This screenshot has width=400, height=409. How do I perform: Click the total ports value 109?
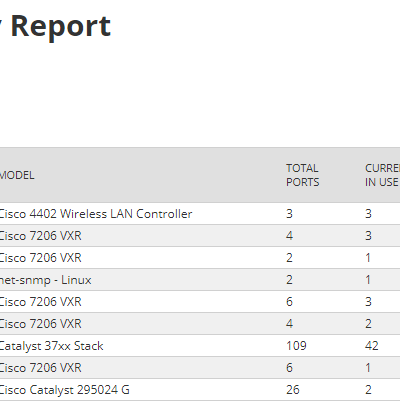(x=296, y=346)
